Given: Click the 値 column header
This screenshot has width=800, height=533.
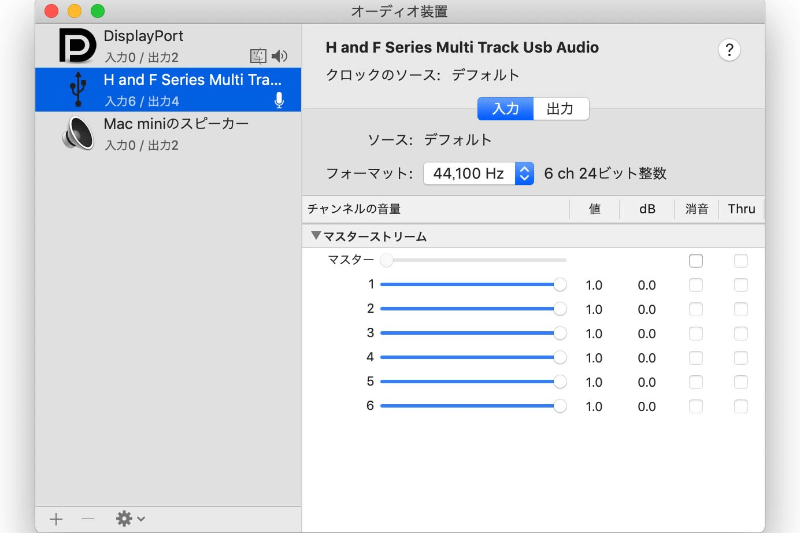Looking at the screenshot, I should point(594,209).
